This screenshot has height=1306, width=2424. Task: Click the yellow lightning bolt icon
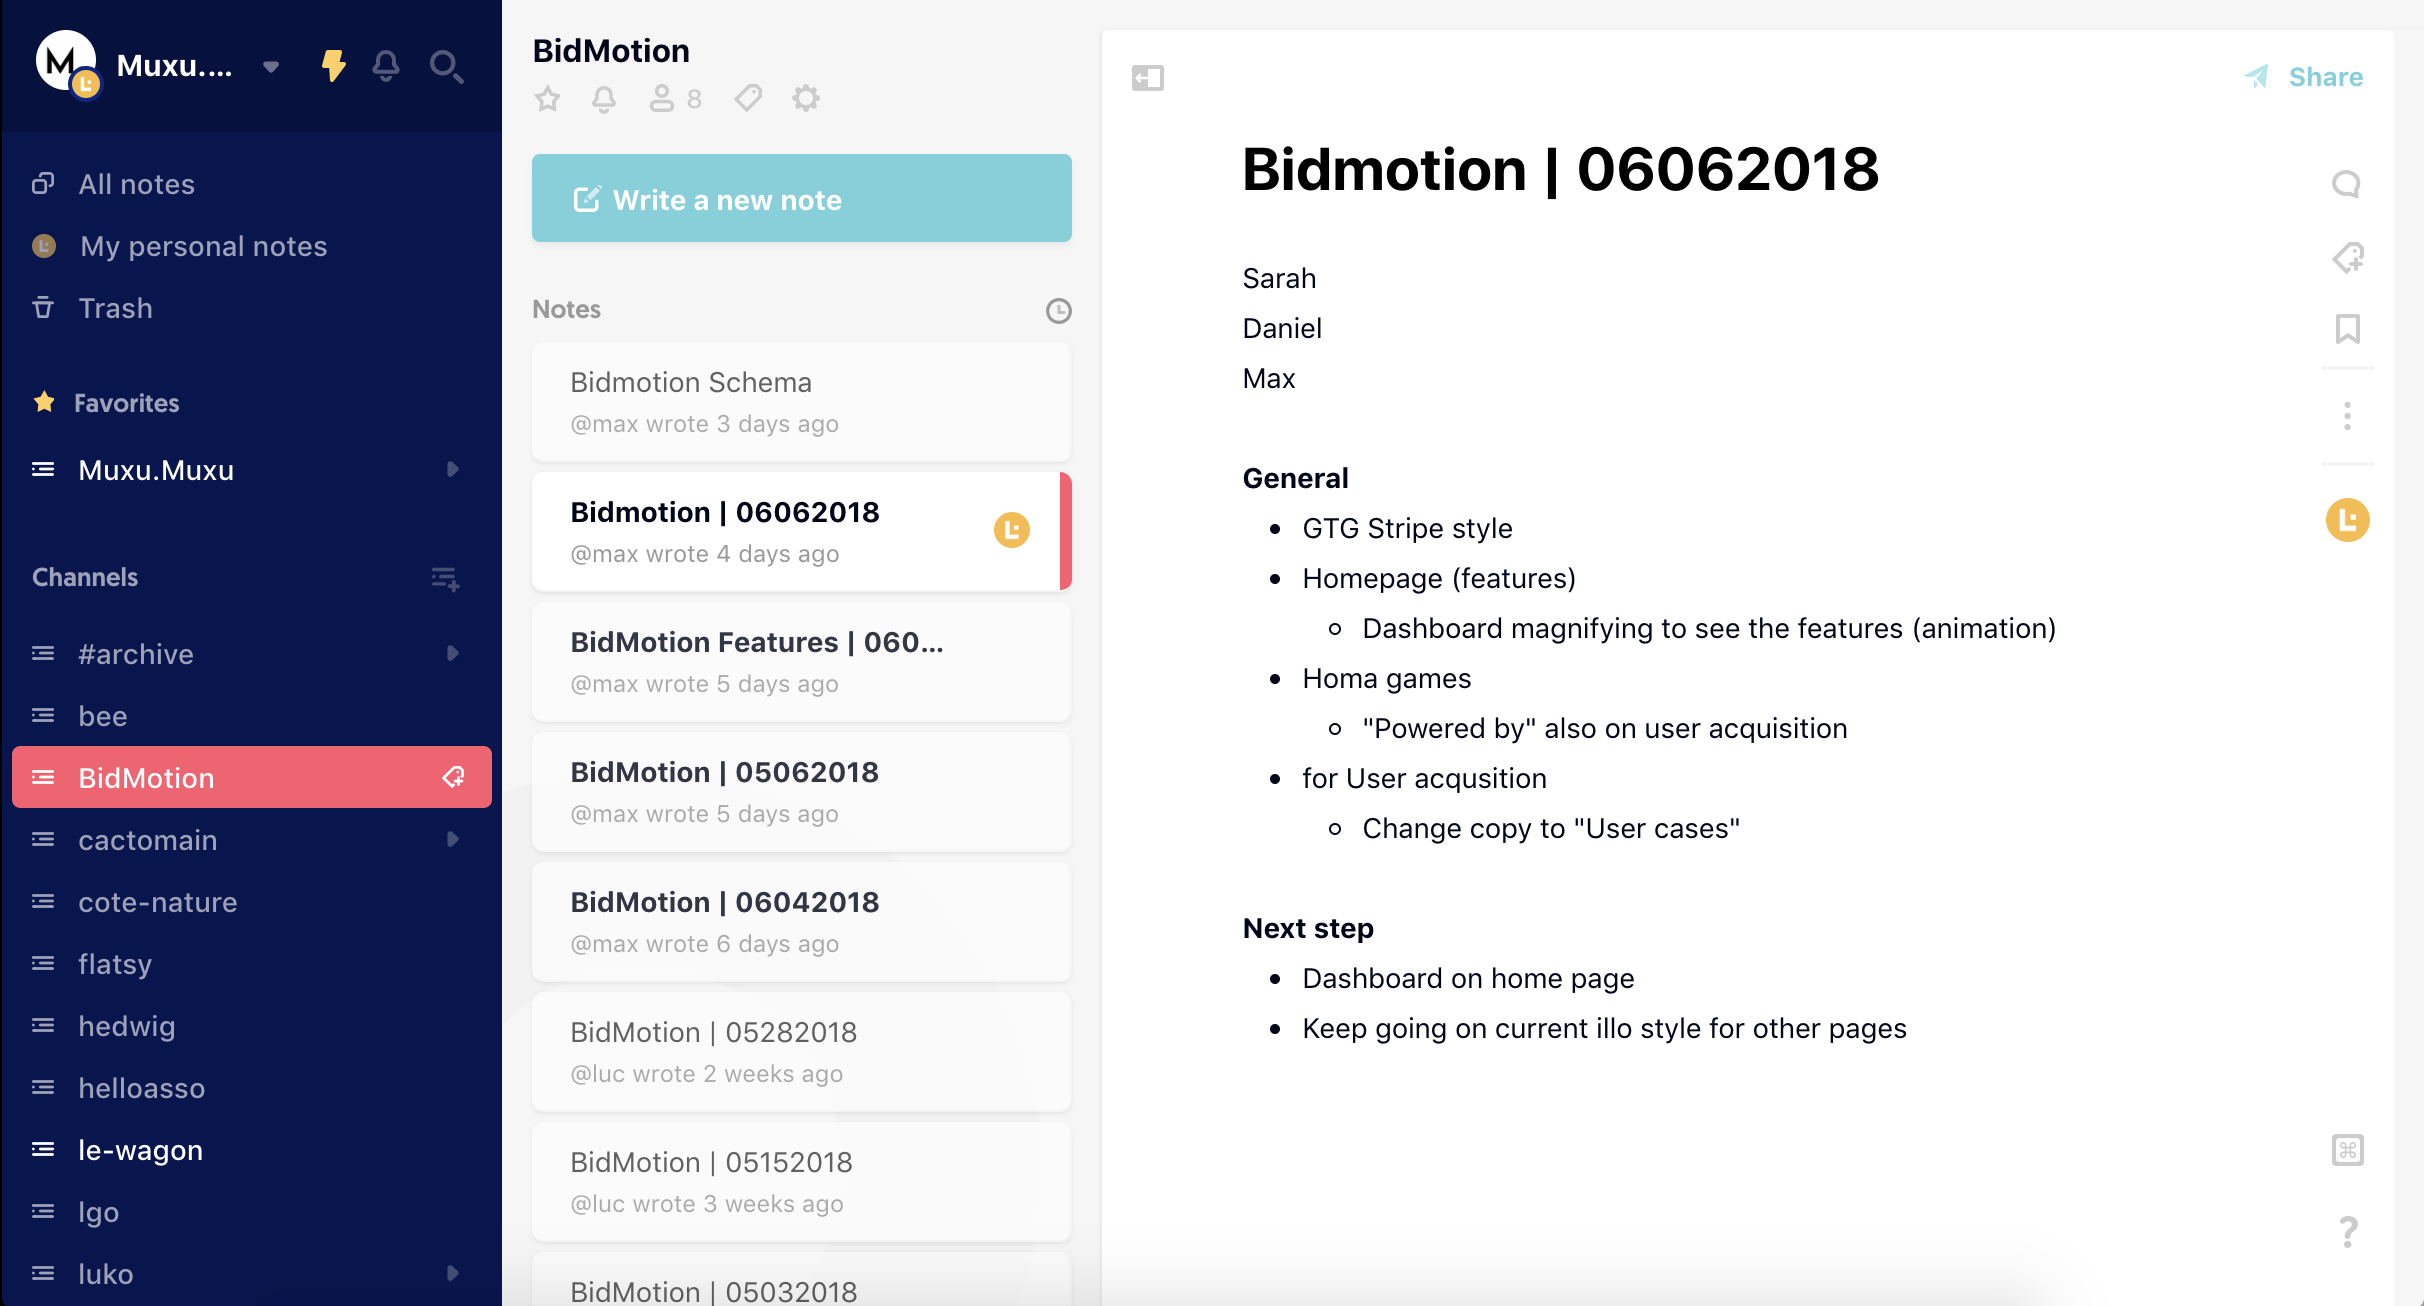333,66
